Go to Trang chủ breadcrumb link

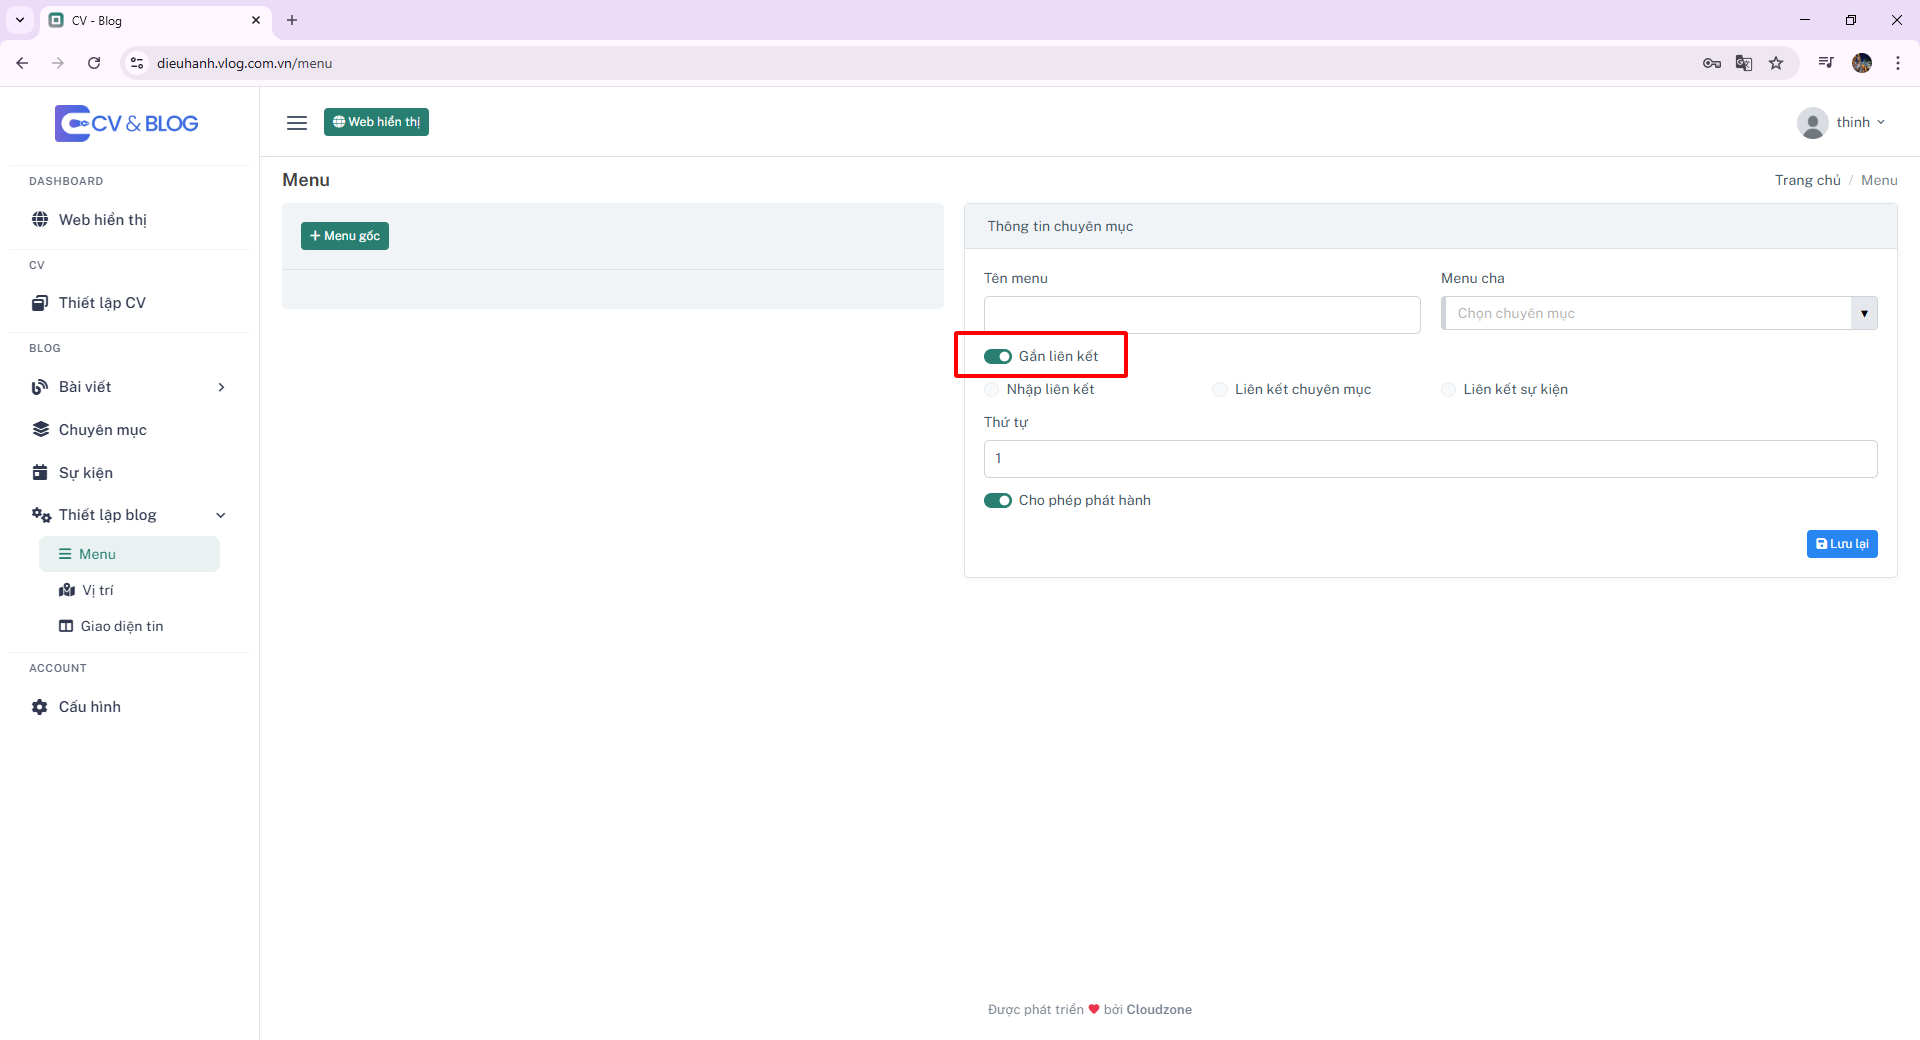click(1807, 180)
